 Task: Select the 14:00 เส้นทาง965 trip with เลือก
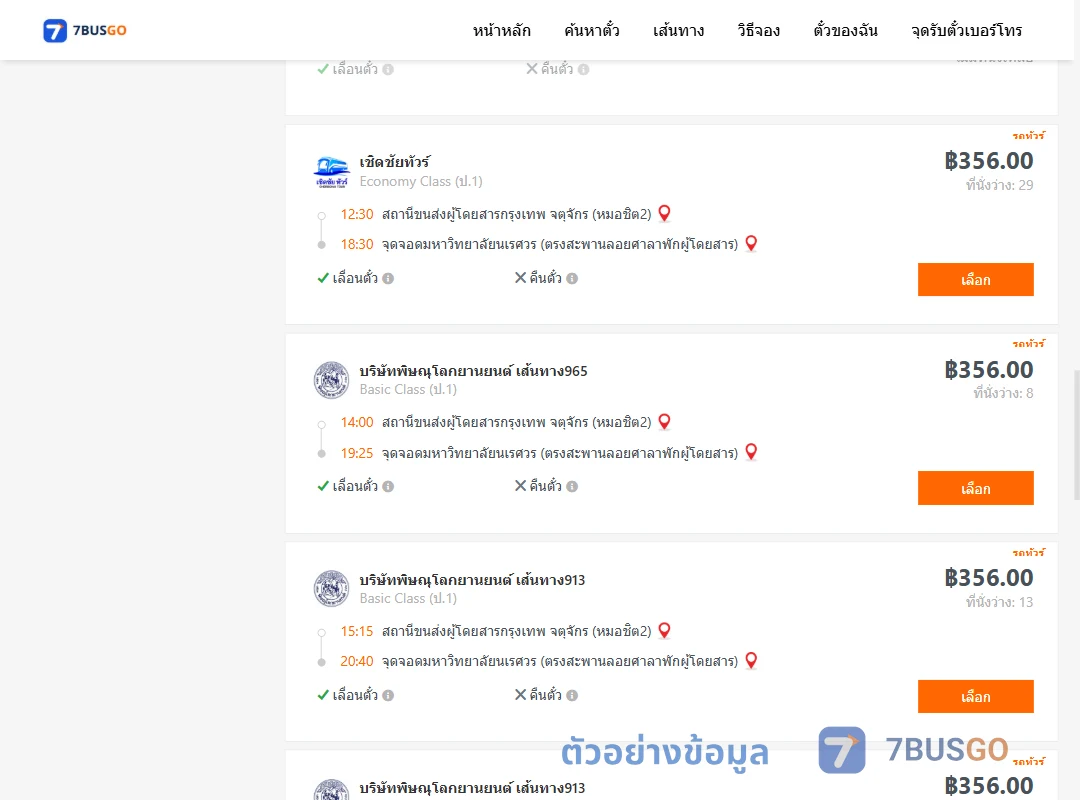pos(975,488)
